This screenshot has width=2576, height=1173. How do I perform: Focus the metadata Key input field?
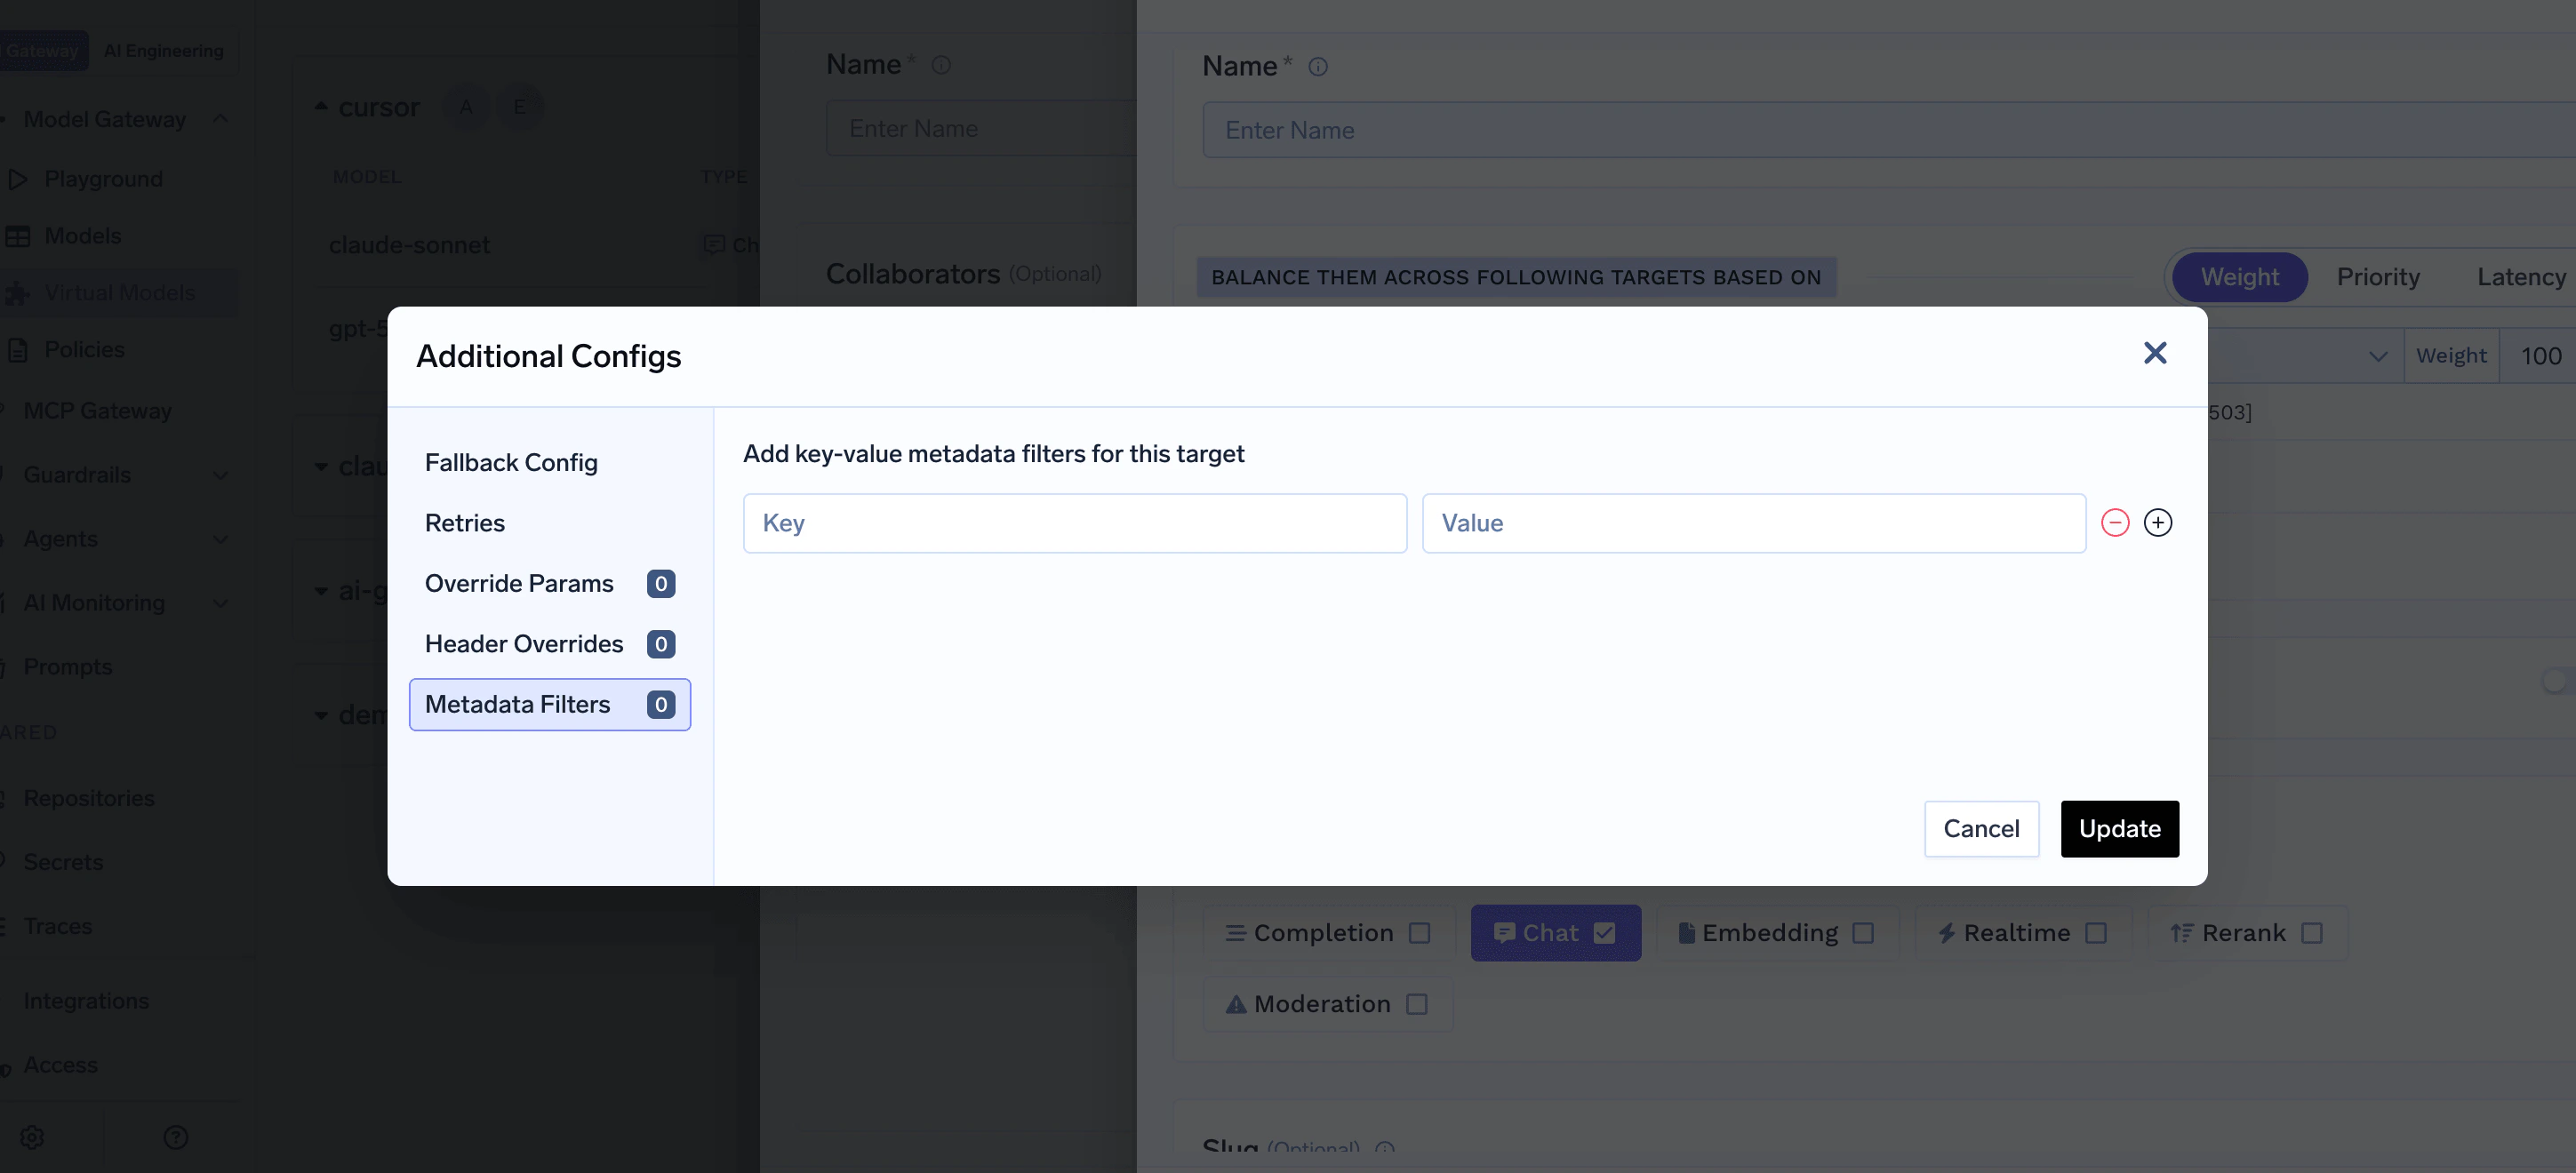(1074, 523)
